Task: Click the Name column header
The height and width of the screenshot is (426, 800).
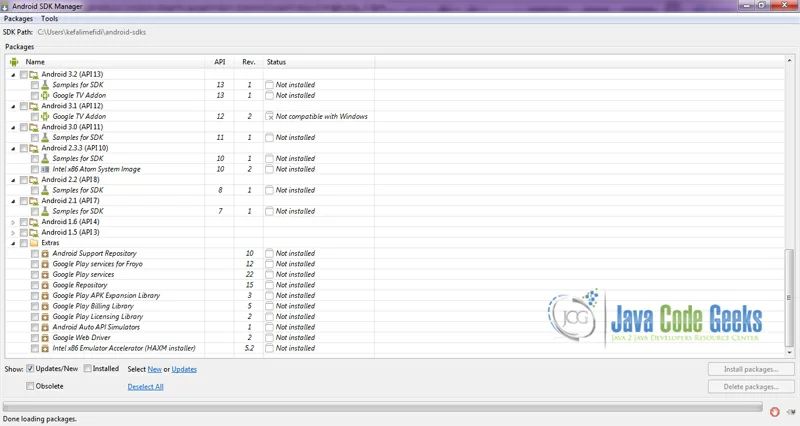Action: (x=105, y=62)
